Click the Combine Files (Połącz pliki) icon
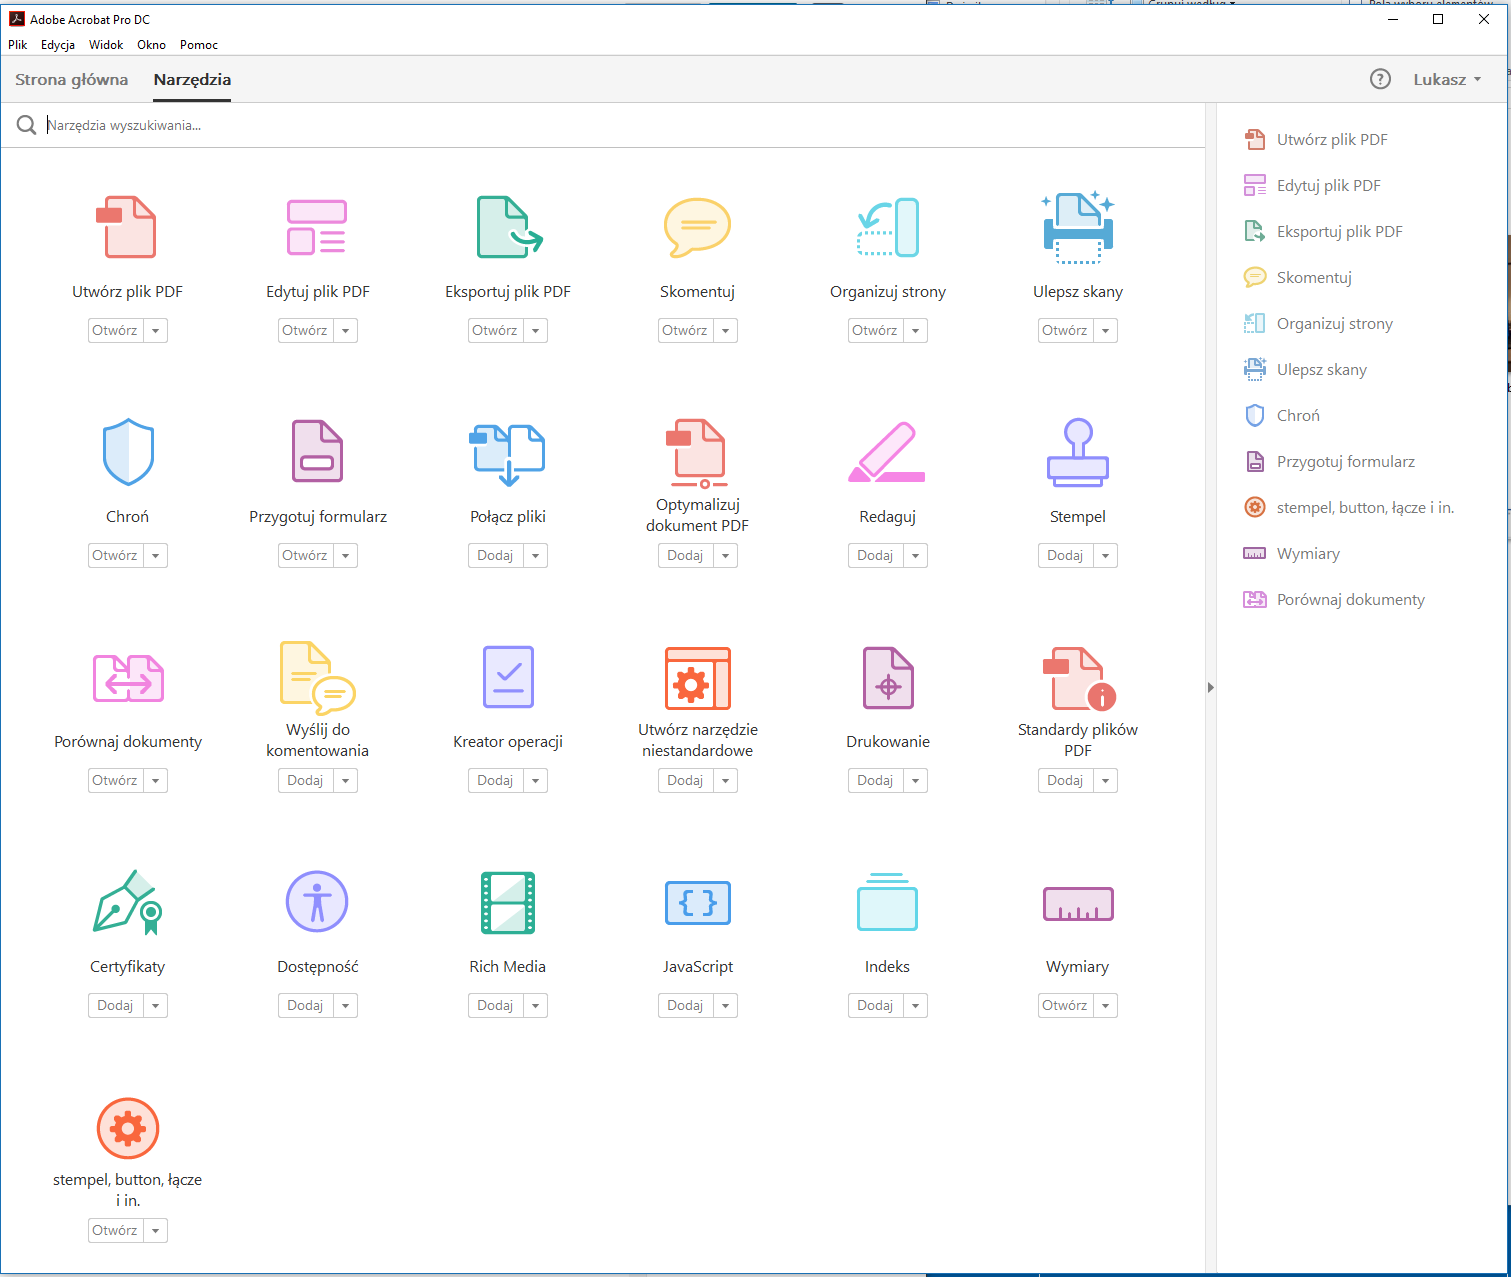Viewport: 1511px width, 1277px height. click(508, 454)
